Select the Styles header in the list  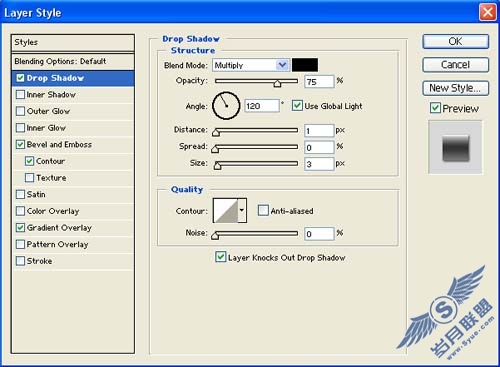coord(73,42)
